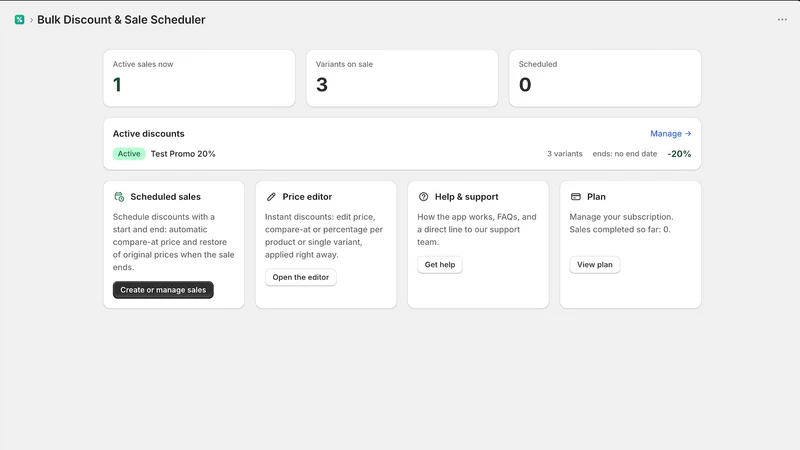Click the Plan card heading
This screenshot has width=800, height=450.
coord(596,197)
